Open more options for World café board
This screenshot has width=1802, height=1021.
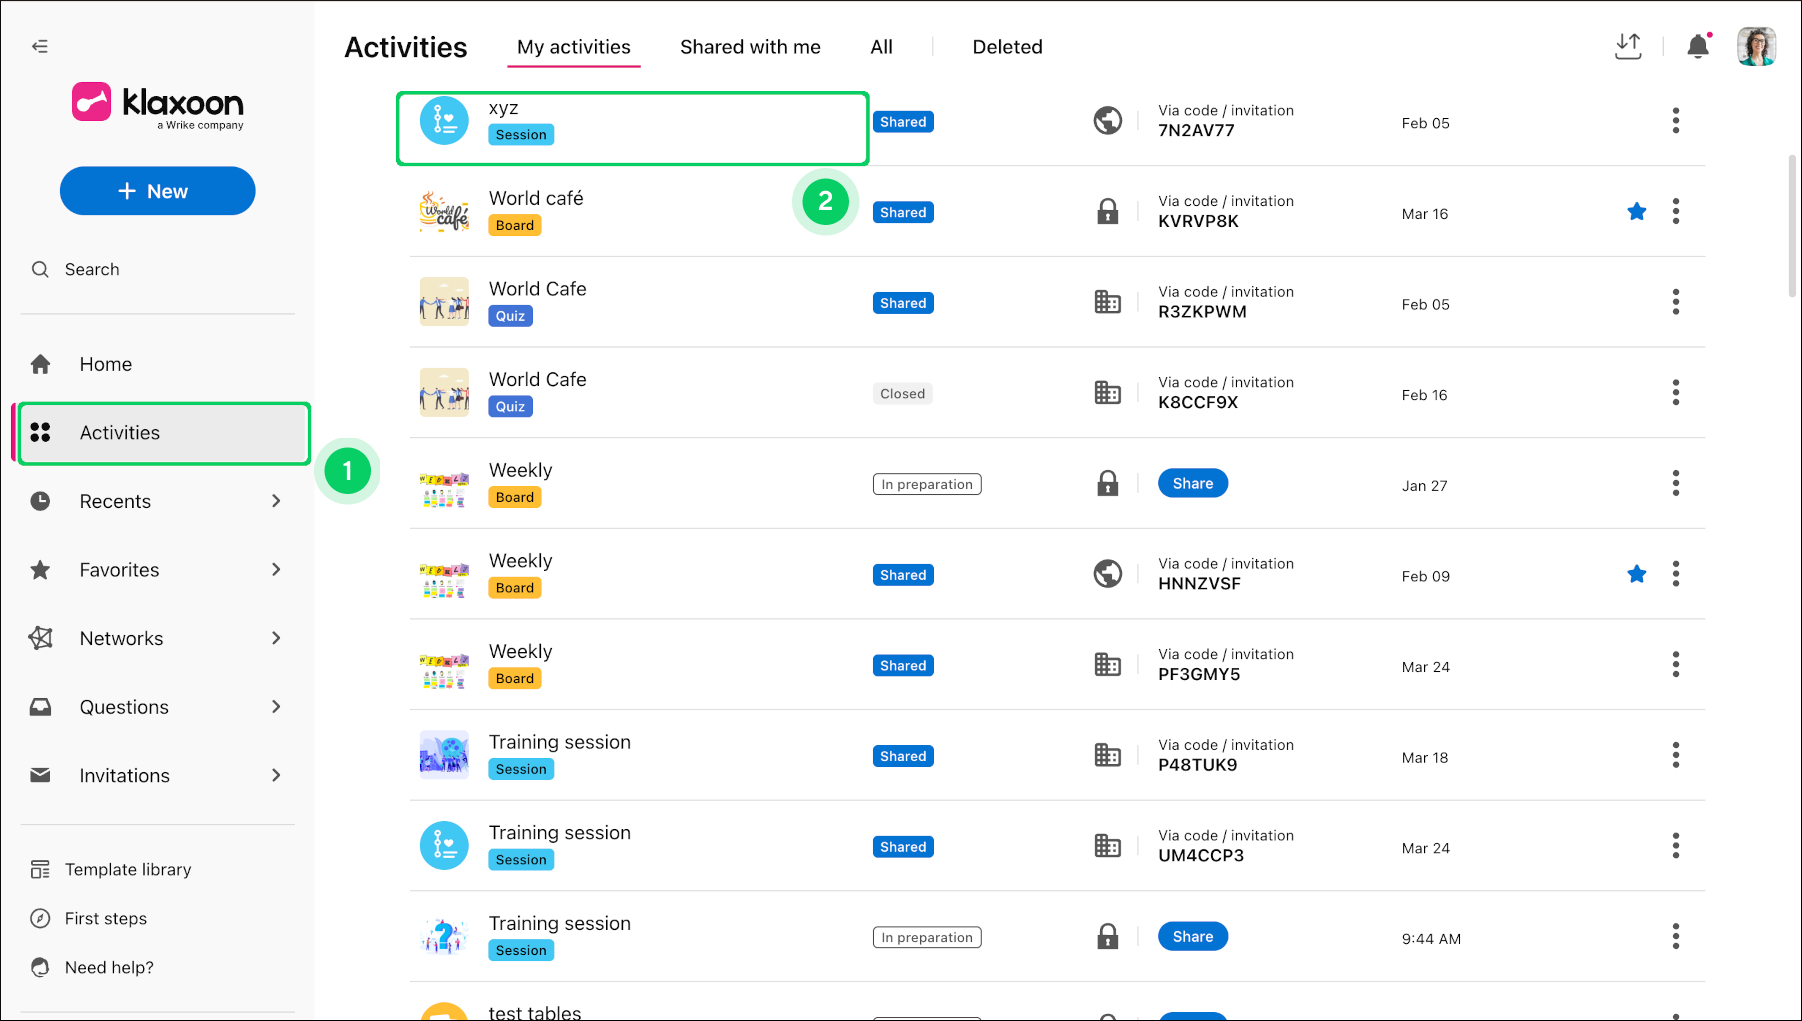[1676, 211]
